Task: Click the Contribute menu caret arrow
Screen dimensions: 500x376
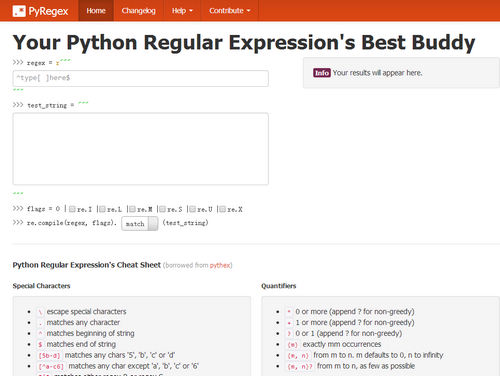Action: [x=248, y=11]
